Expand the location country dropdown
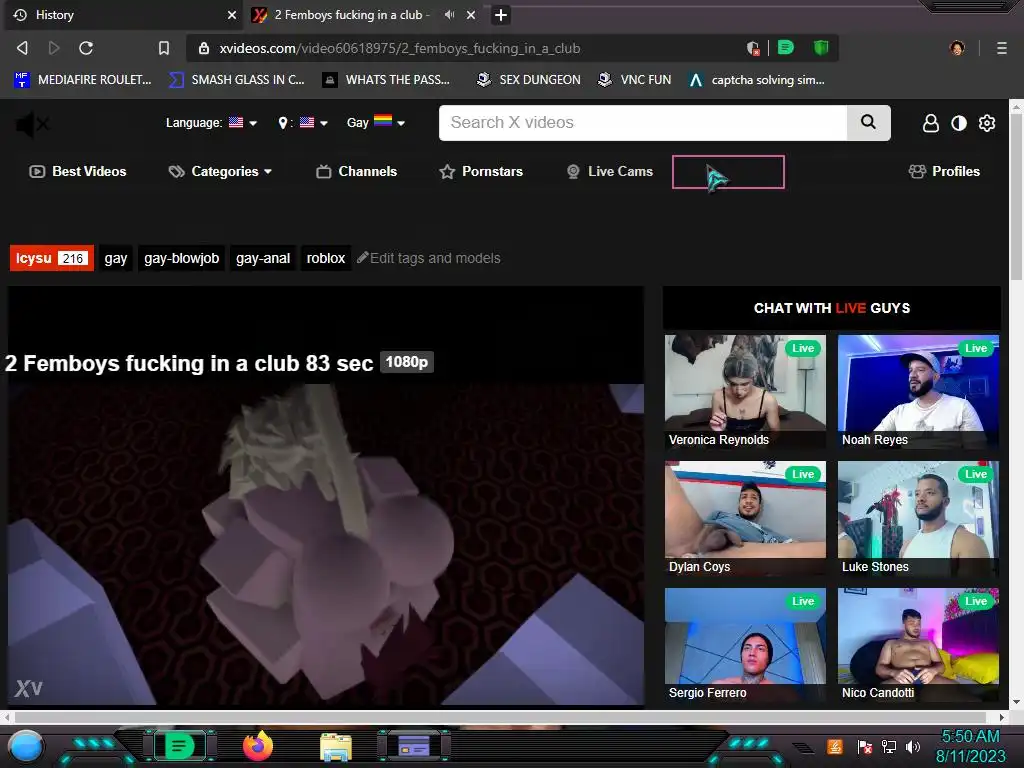The width and height of the screenshot is (1024, 768). tap(302, 123)
